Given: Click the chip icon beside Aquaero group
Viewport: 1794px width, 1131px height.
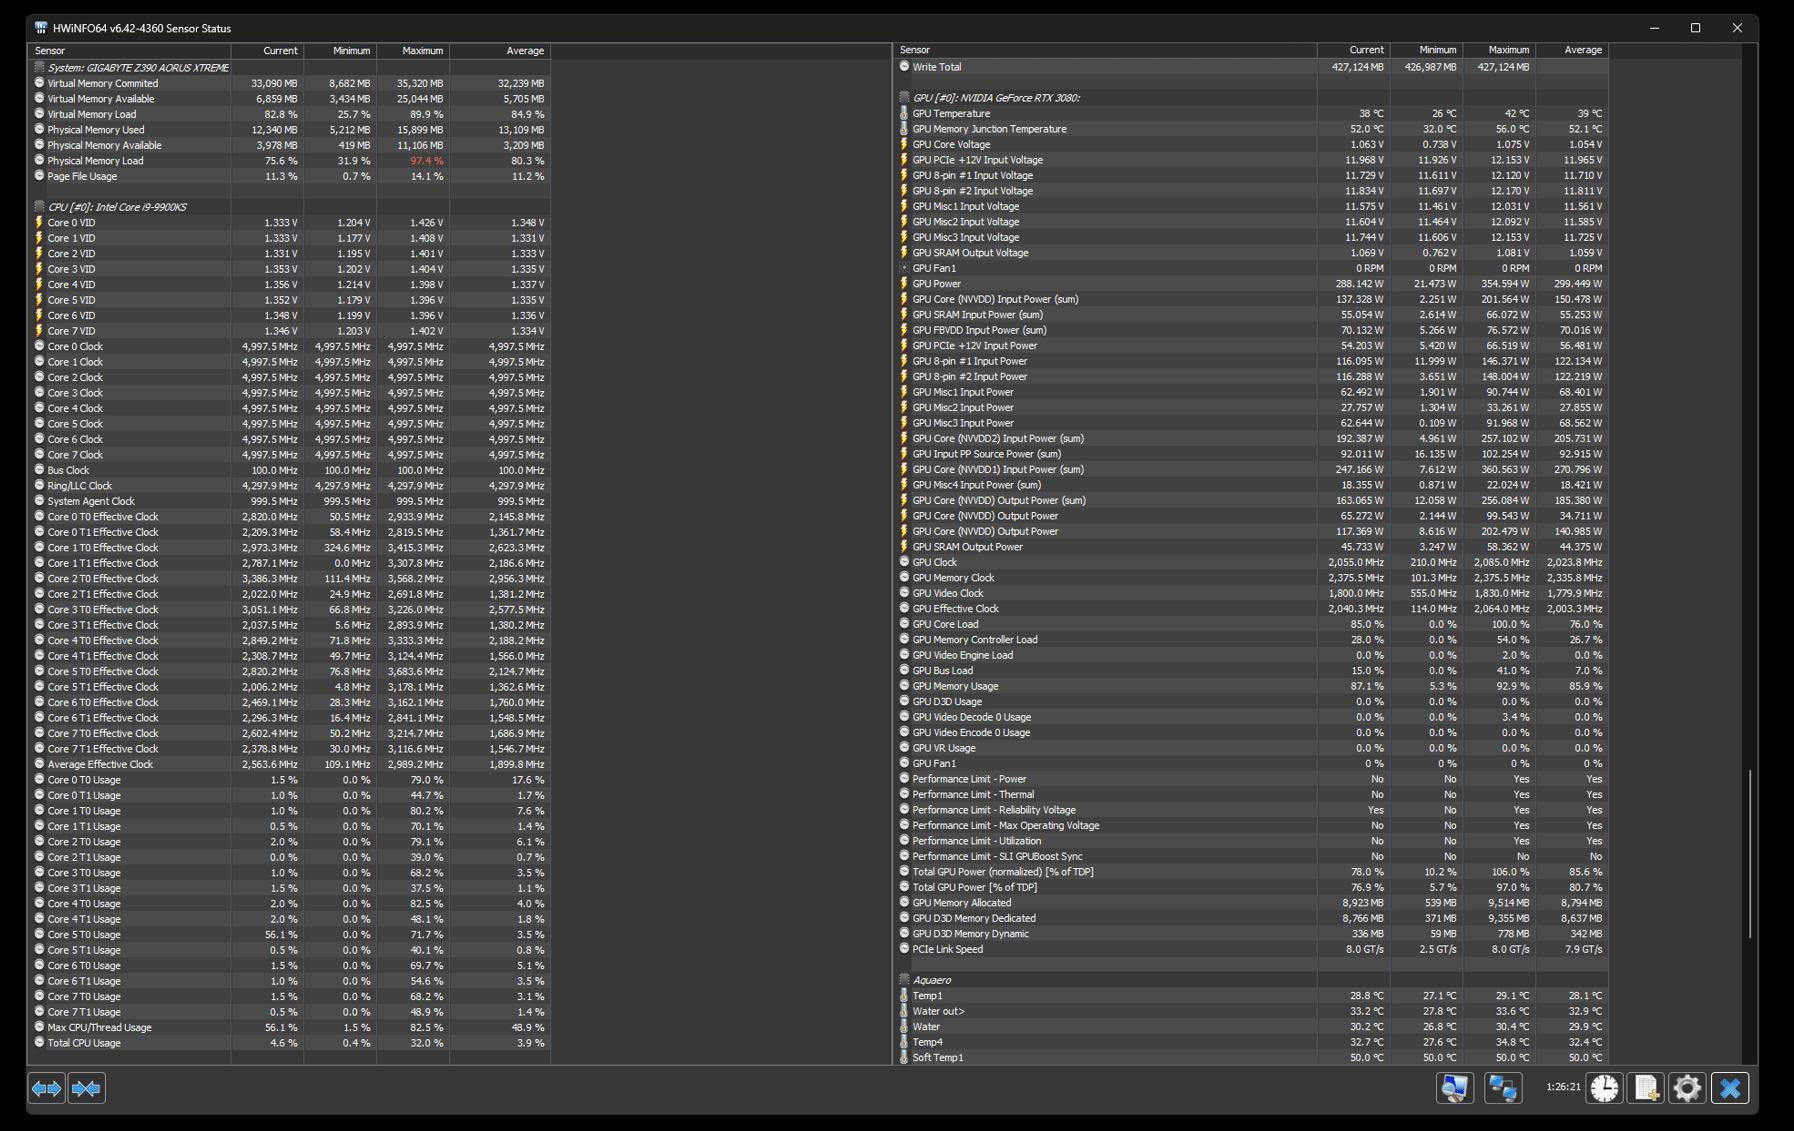Looking at the screenshot, I should [904, 980].
